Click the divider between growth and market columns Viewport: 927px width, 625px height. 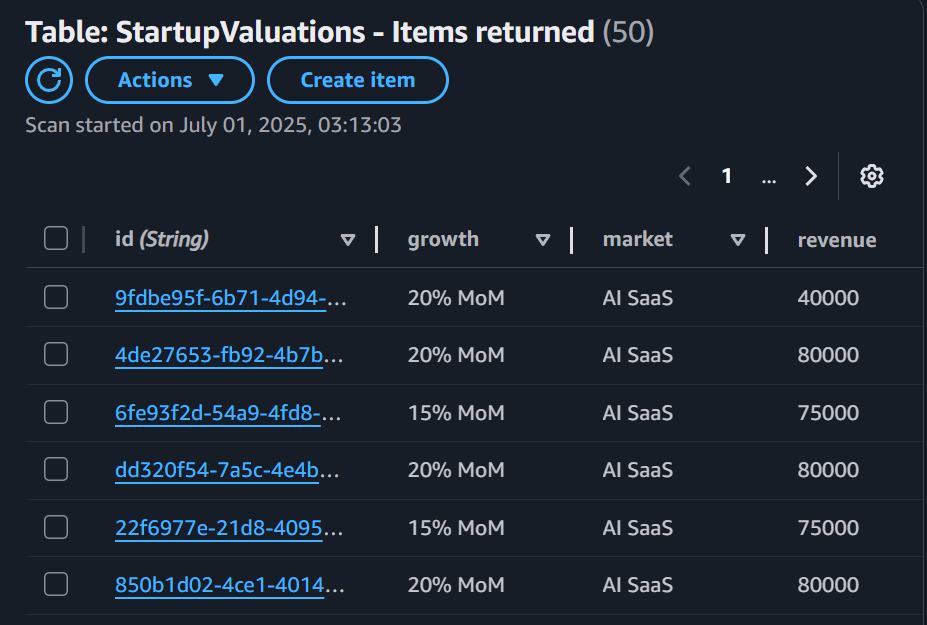[571, 240]
